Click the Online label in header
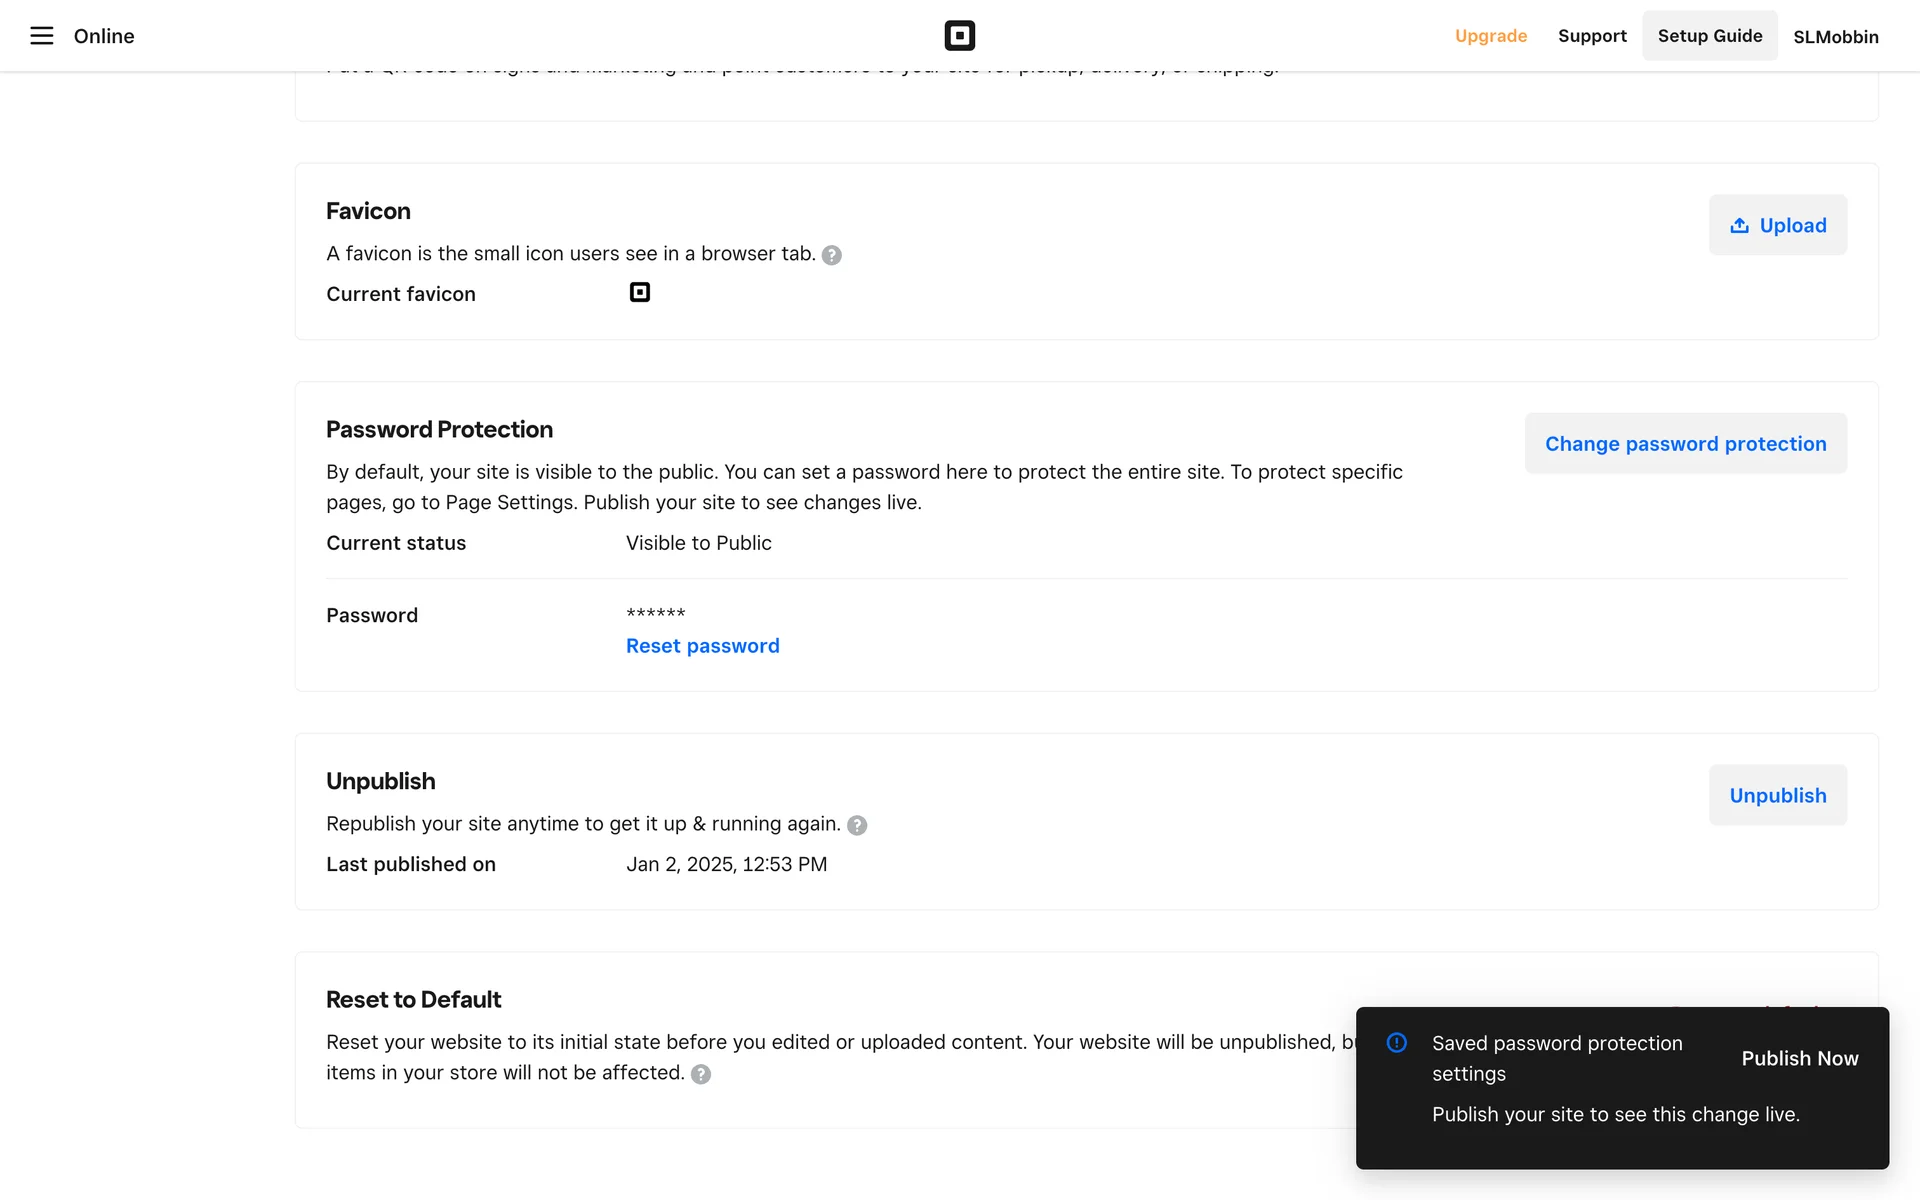1920x1200 pixels. tap(104, 36)
